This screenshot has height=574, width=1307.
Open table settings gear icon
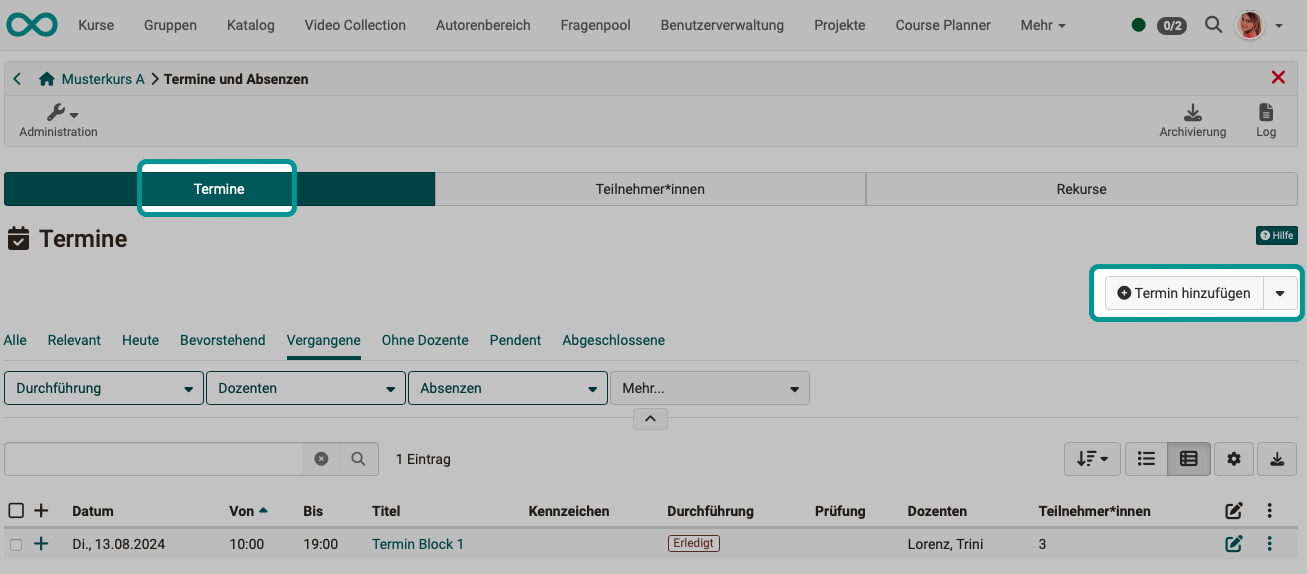[x=1234, y=459]
